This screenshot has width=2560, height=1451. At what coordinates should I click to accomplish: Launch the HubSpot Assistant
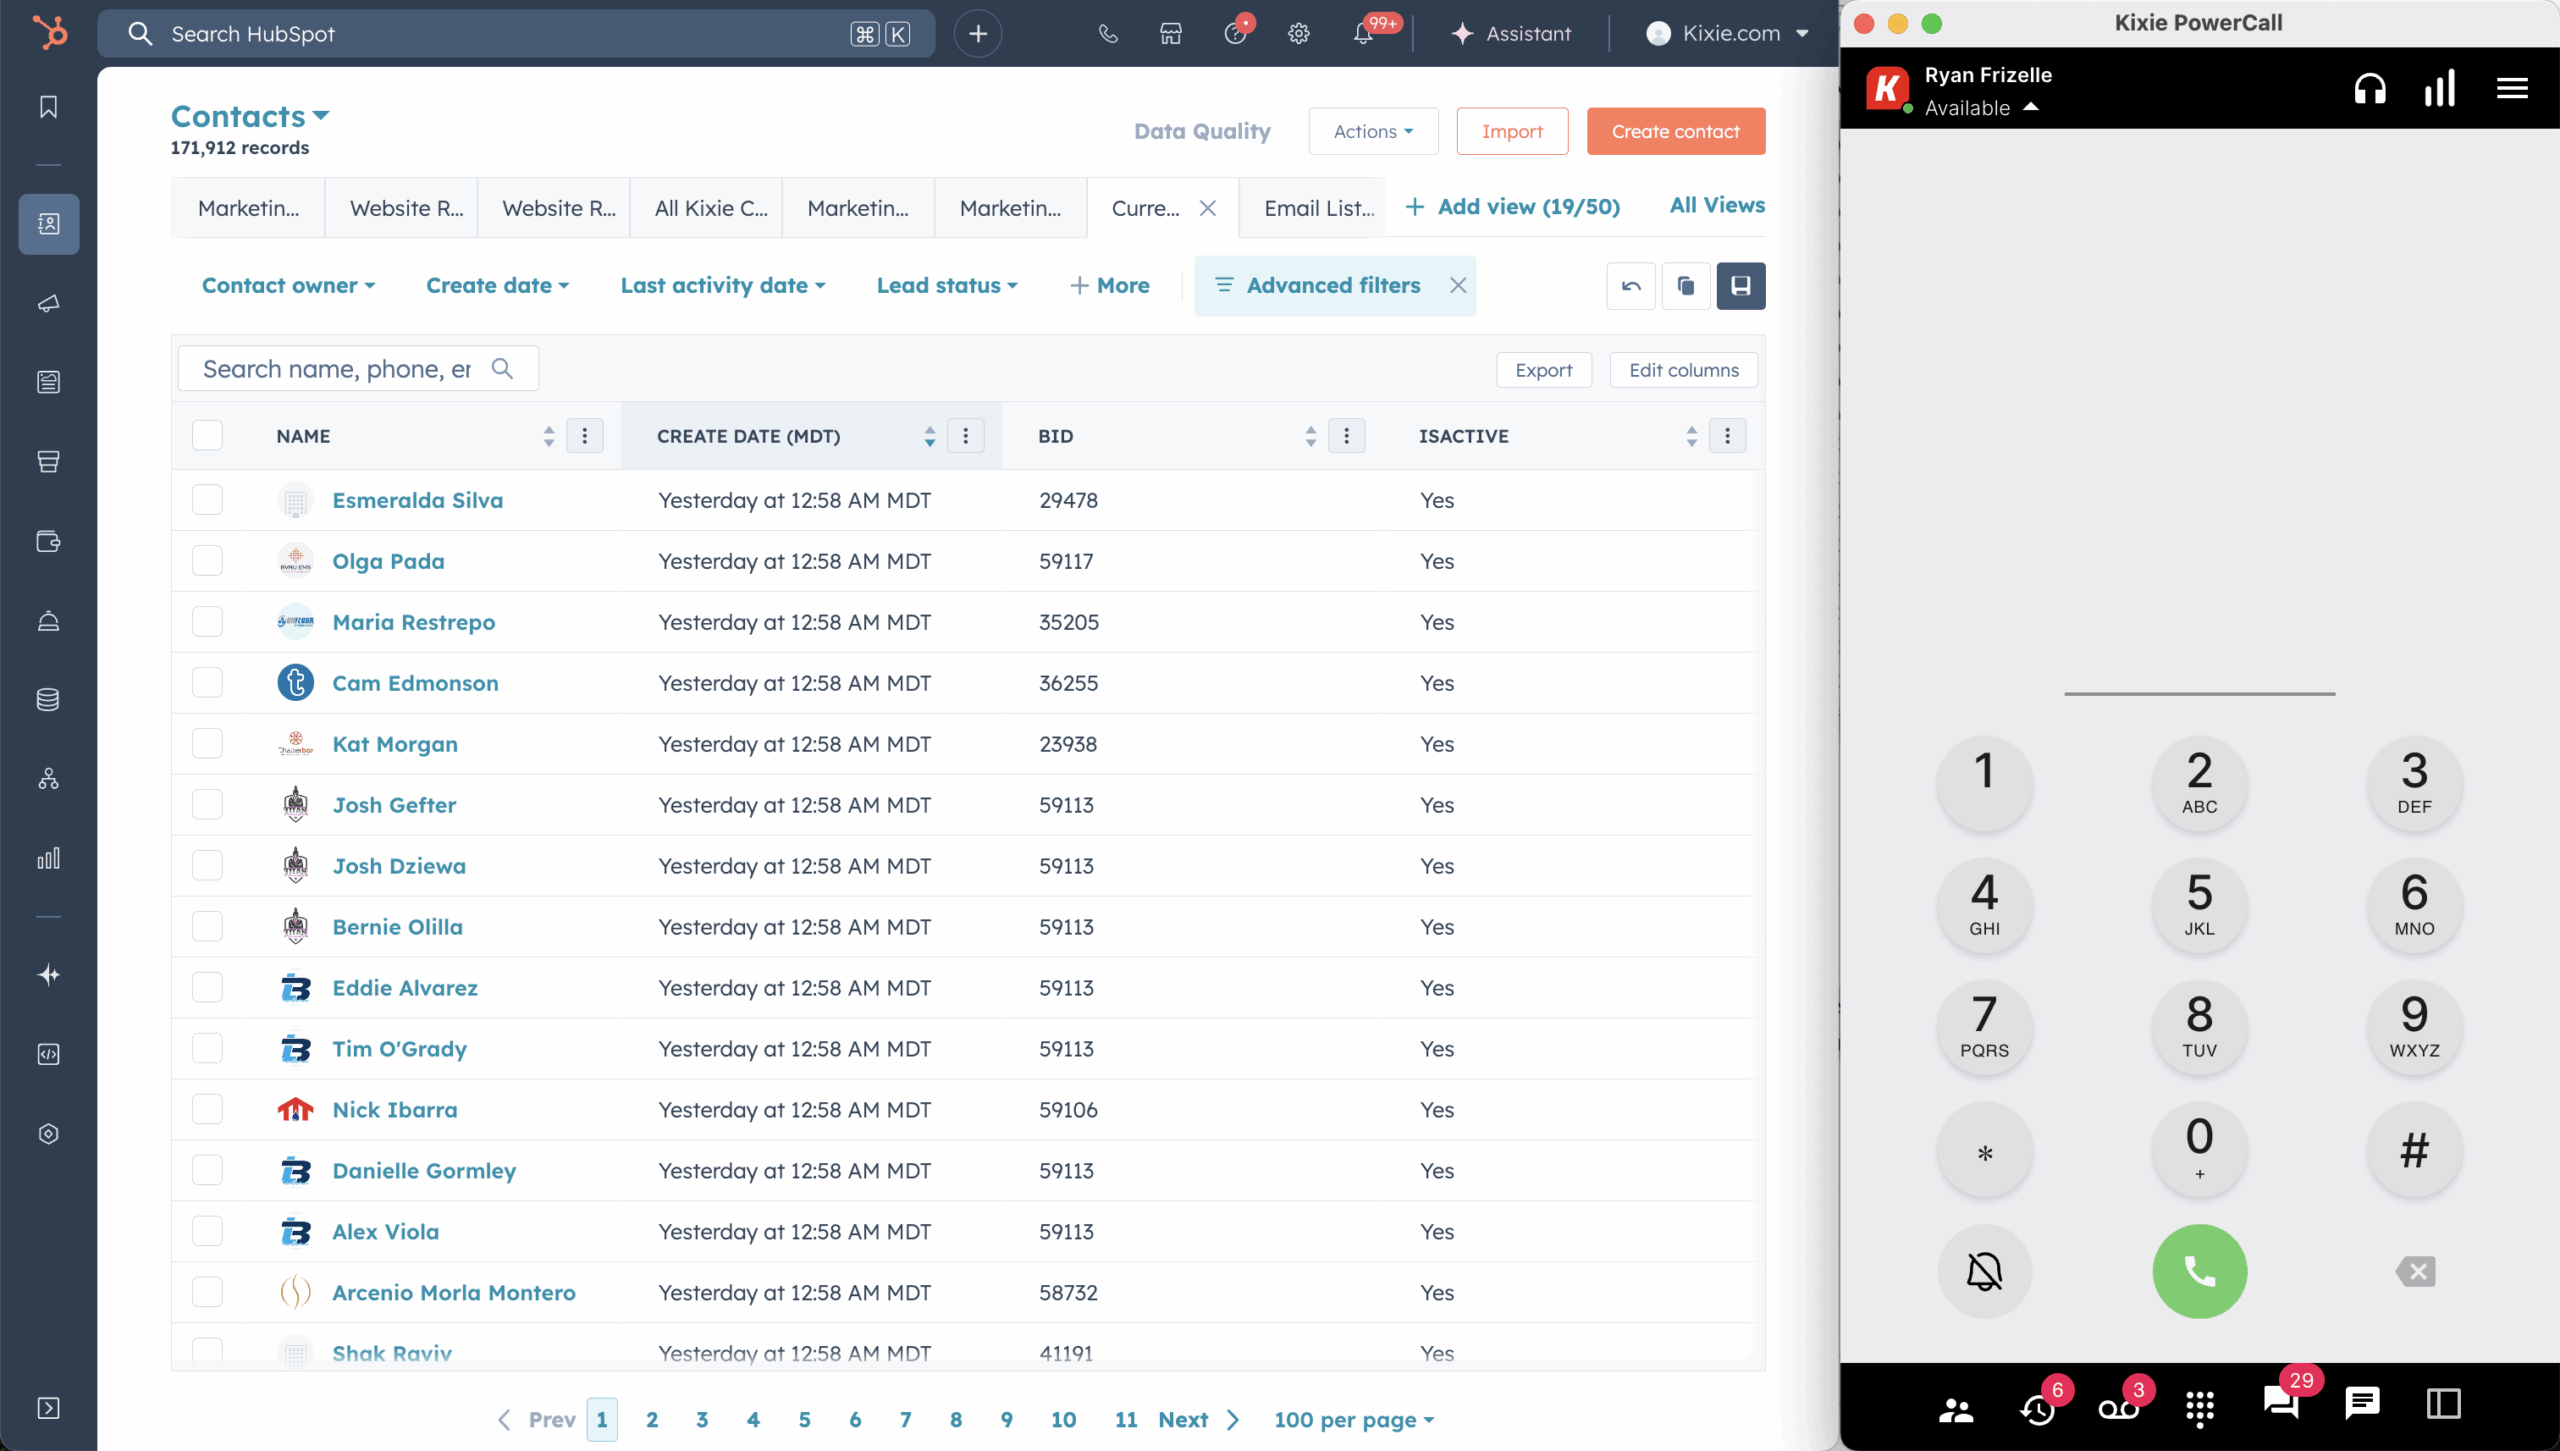pyautogui.click(x=1511, y=33)
